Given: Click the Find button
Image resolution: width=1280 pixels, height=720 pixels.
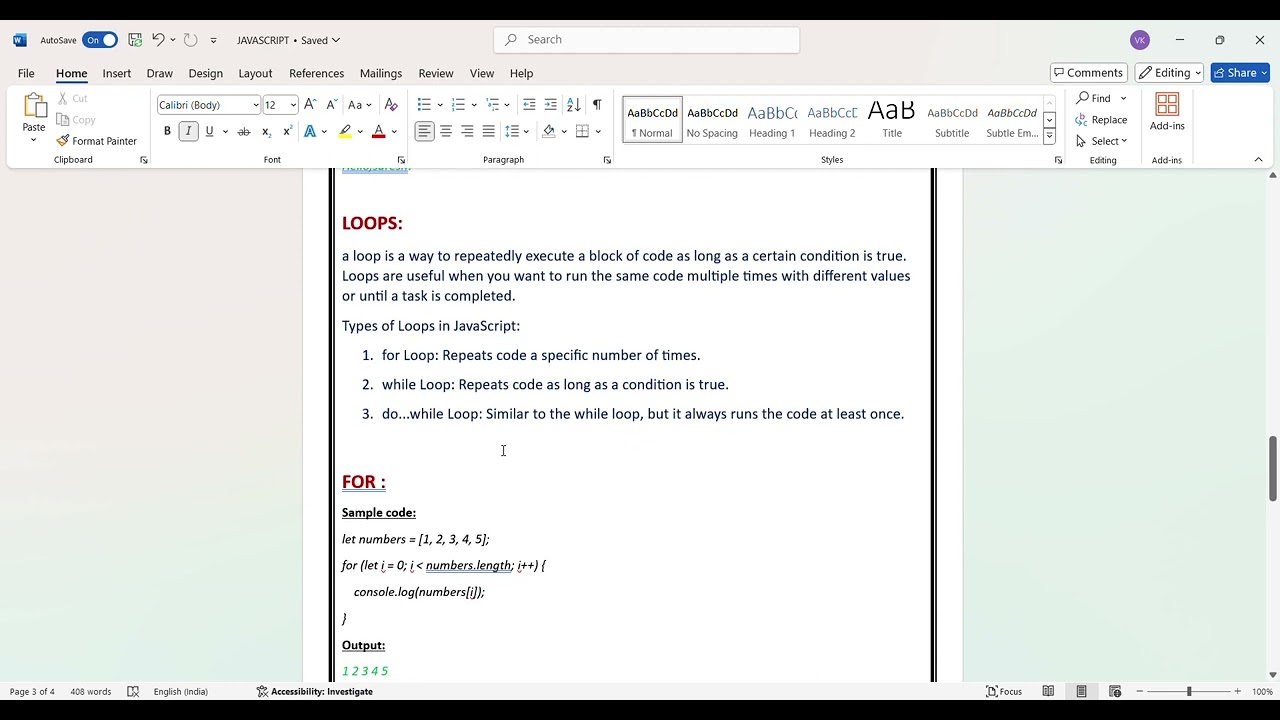Looking at the screenshot, I should point(1094,98).
